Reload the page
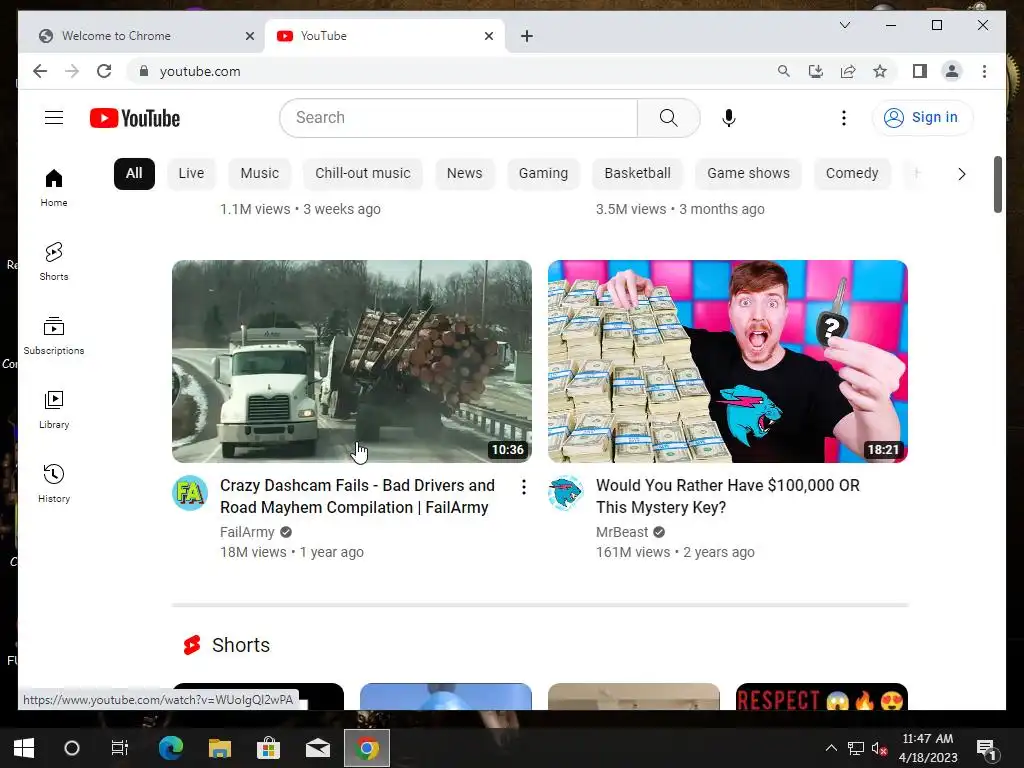Image resolution: width=1024 pixels, height=768 pixels. click(x=104, y=71)
